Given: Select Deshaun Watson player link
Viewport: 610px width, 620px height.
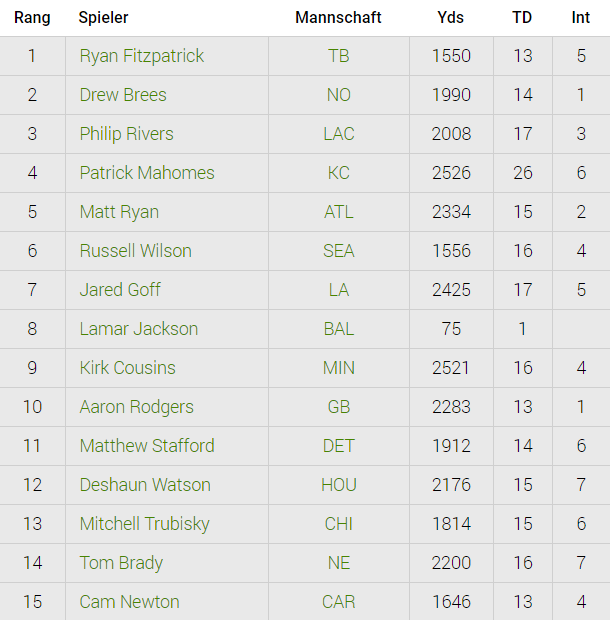Looking at the screenshot, I should click(145, 485).
